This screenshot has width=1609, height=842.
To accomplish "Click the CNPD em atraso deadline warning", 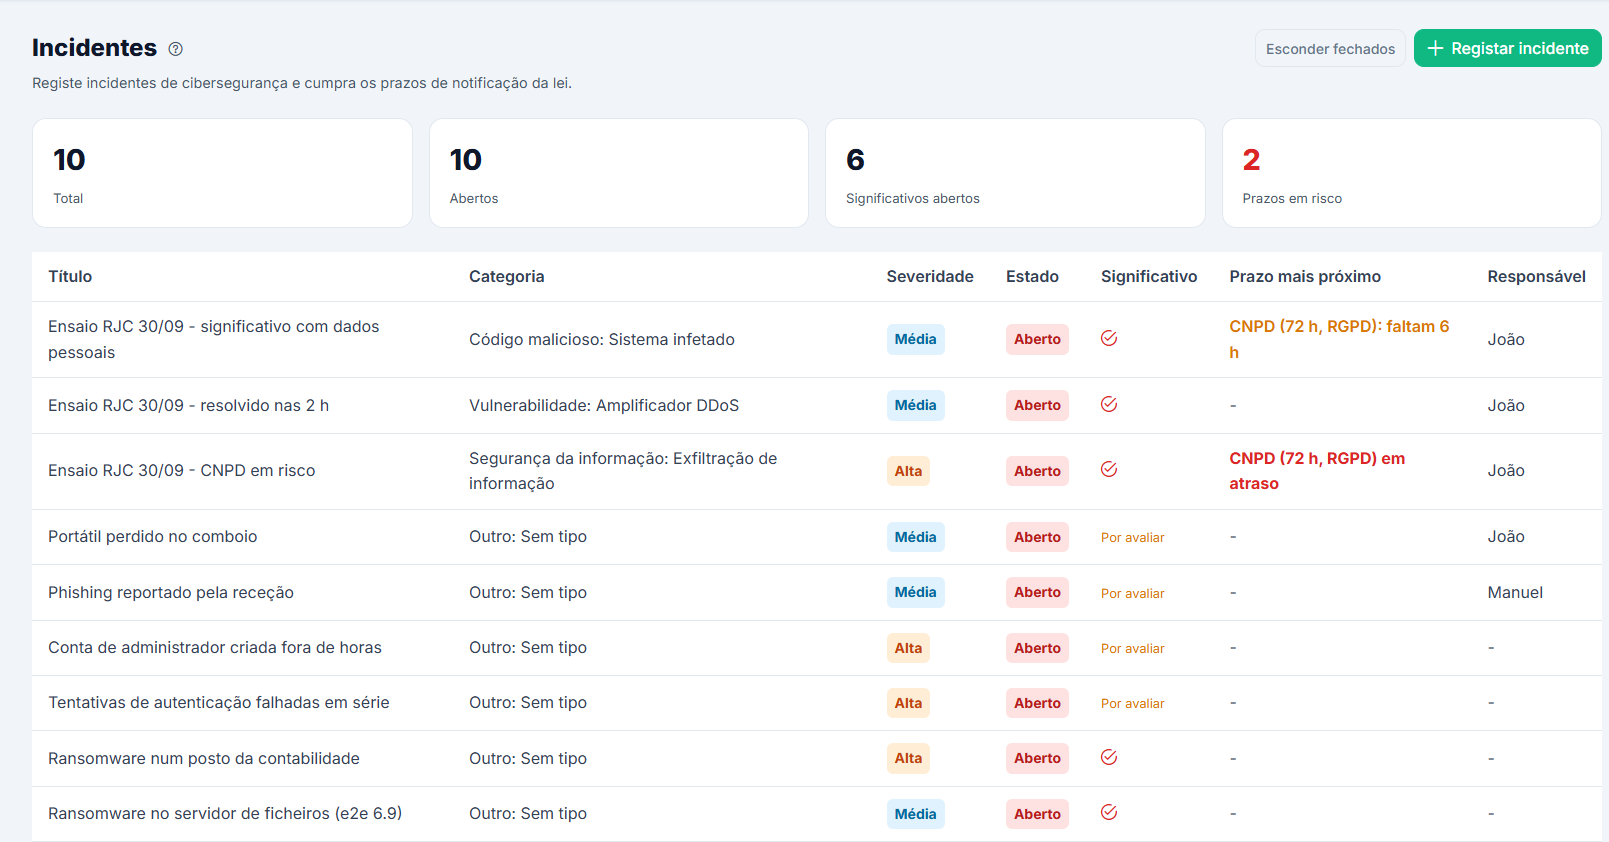I will tap(1317, 471).
